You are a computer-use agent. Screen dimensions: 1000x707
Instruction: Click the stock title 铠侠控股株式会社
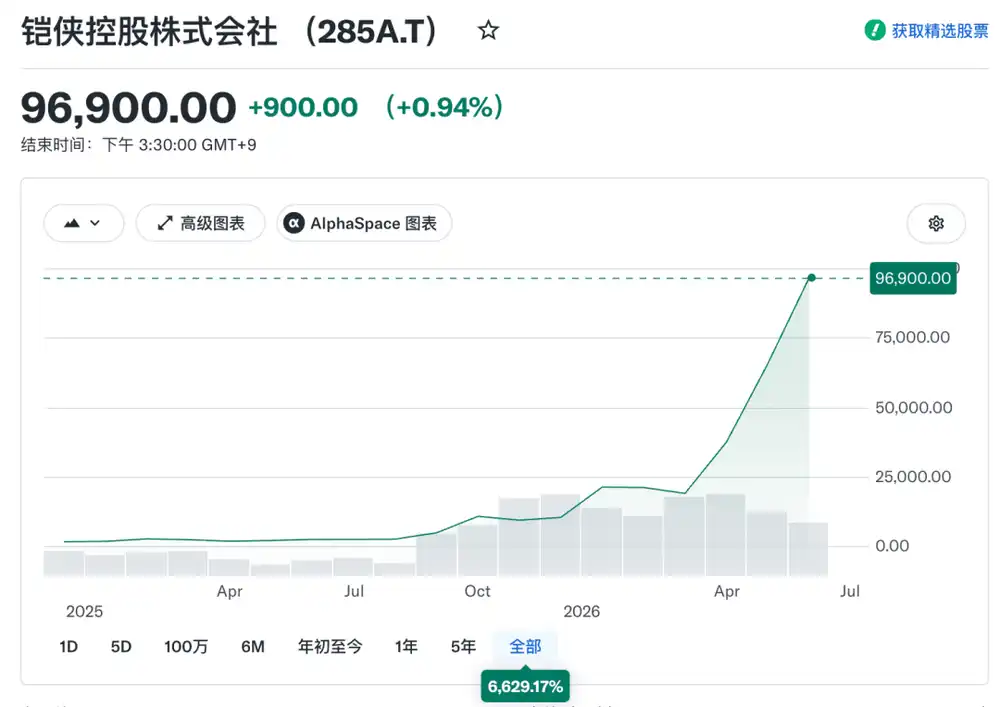click(149, 31)
